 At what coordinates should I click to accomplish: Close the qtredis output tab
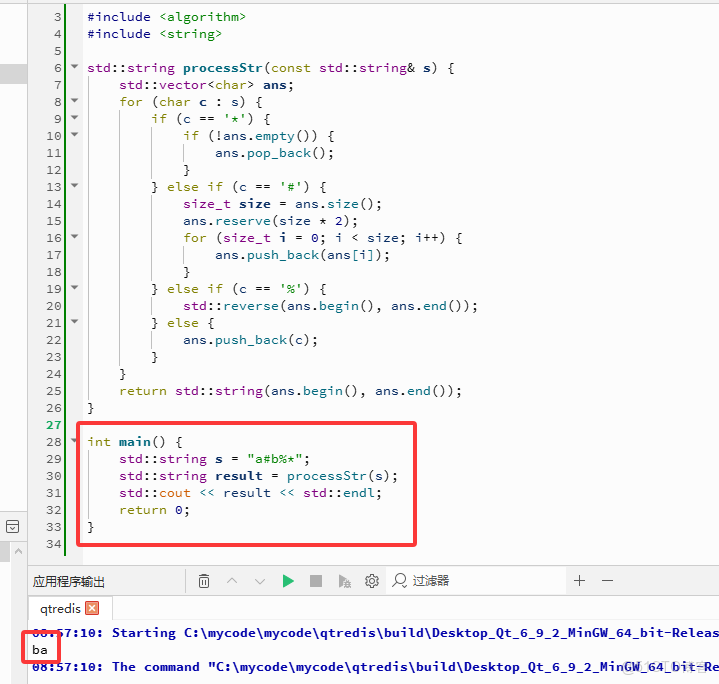pyautogui.click(x=92, y=608)
